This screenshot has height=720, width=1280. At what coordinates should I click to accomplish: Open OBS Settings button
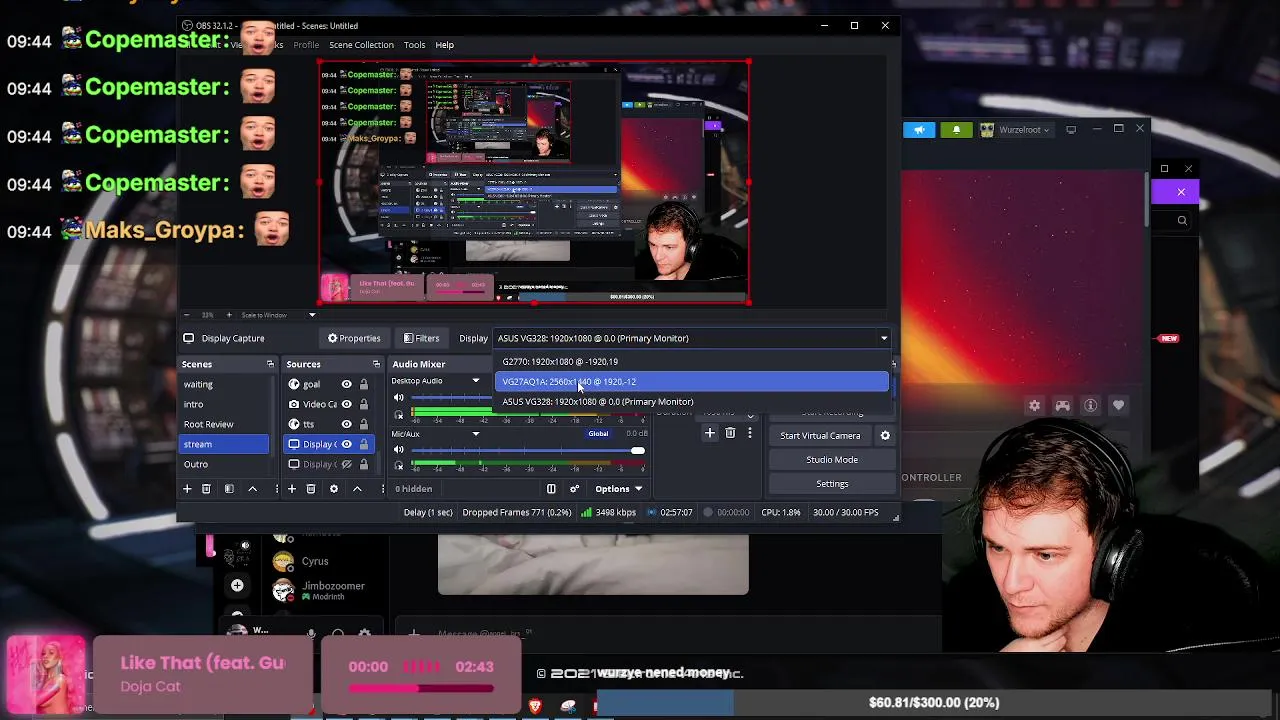(832, 484)
